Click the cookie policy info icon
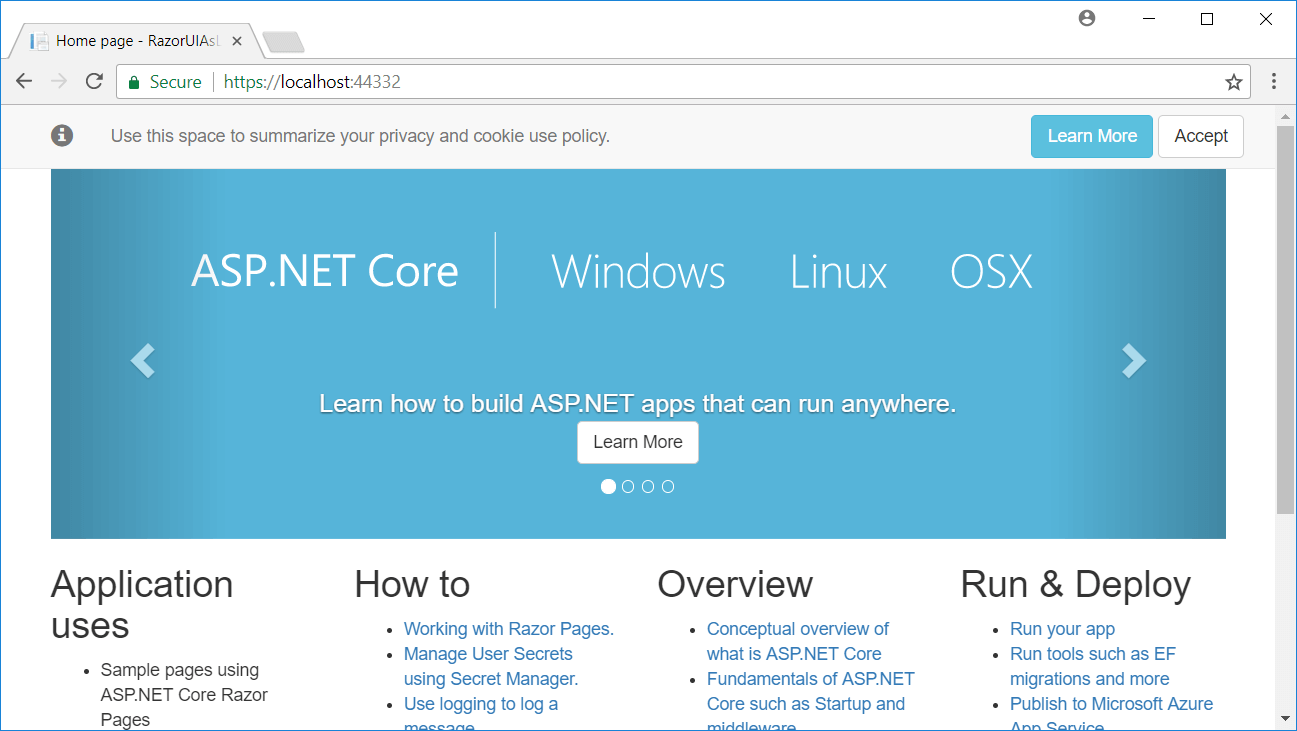Image resolution: width=1297 pixels, height=731 pixels. click(x=62, y=135)
